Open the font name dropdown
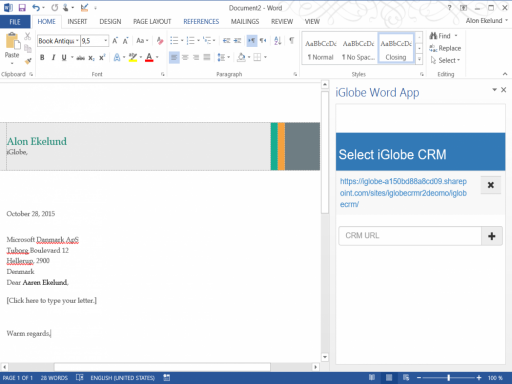This screenshot has width=512, height=384. tap(77, 41)
